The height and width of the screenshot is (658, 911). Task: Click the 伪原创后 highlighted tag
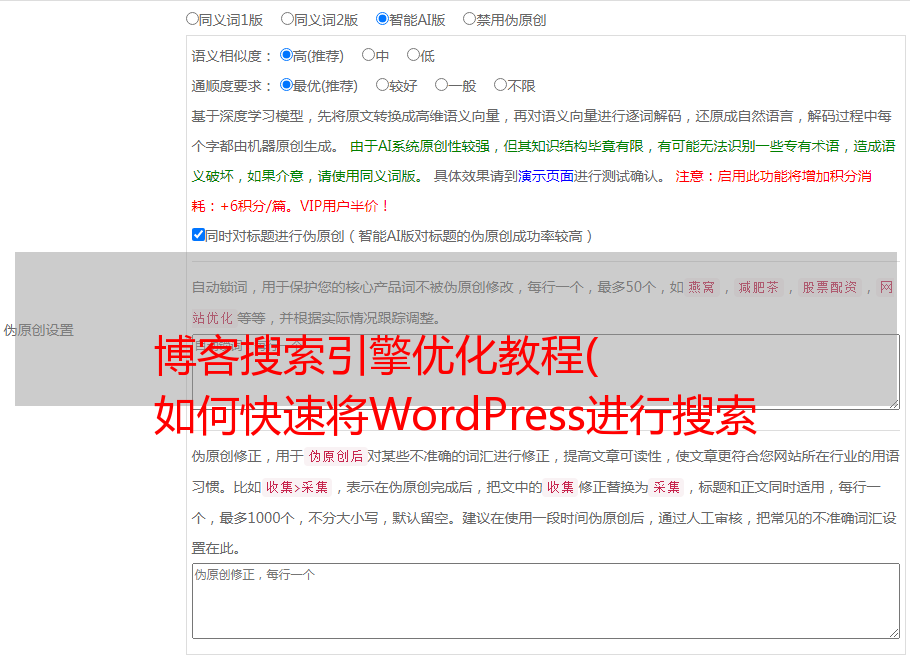click(336, 456)
